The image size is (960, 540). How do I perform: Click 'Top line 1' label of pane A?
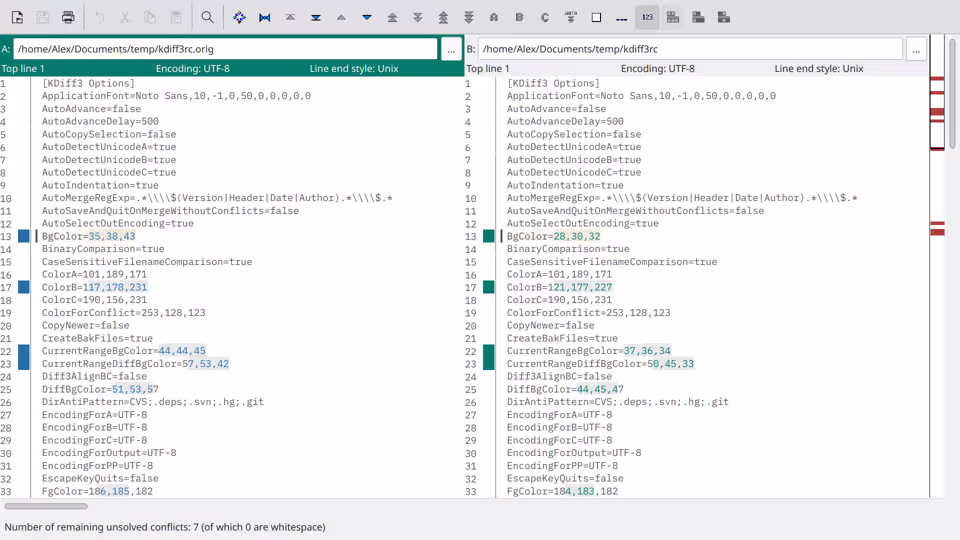23,69
